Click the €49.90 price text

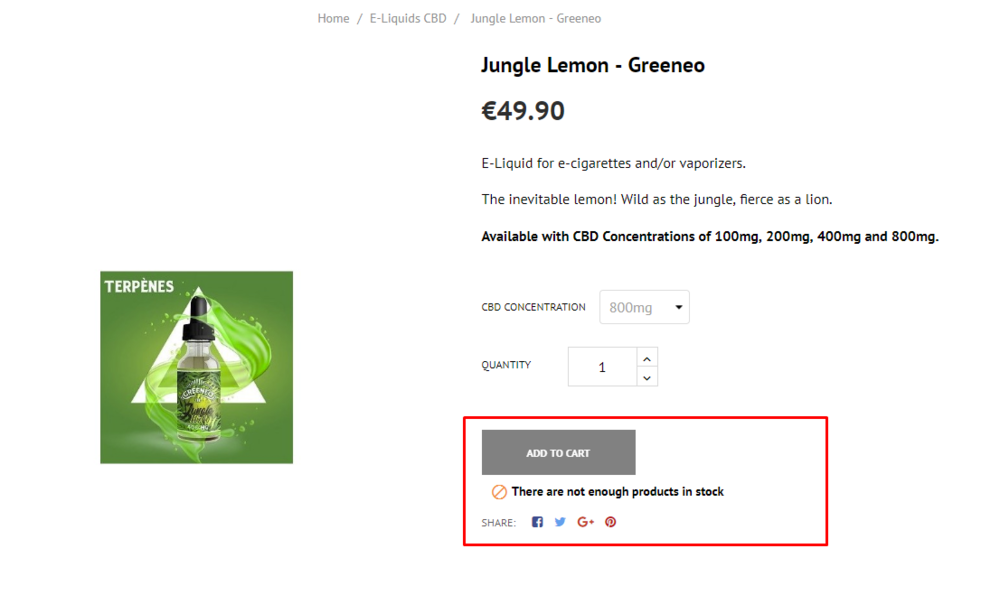click(x=523, y=111)
